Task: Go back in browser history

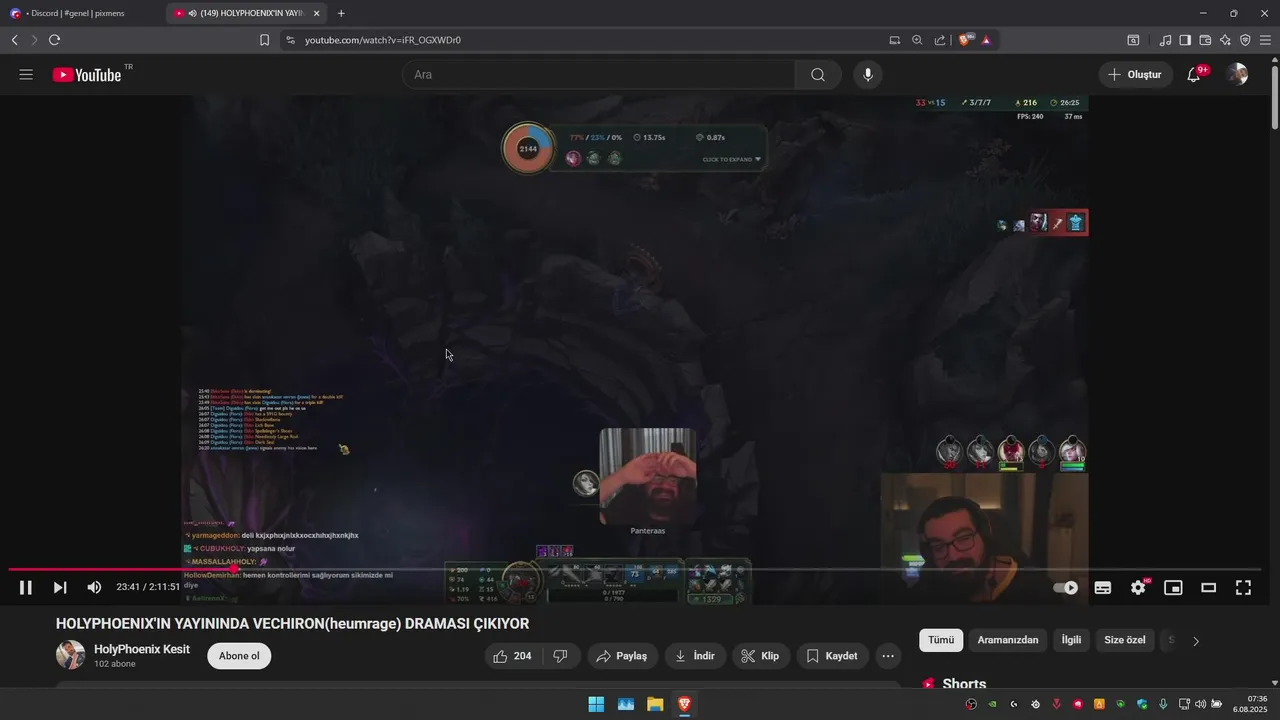Action: pos(14,40)
